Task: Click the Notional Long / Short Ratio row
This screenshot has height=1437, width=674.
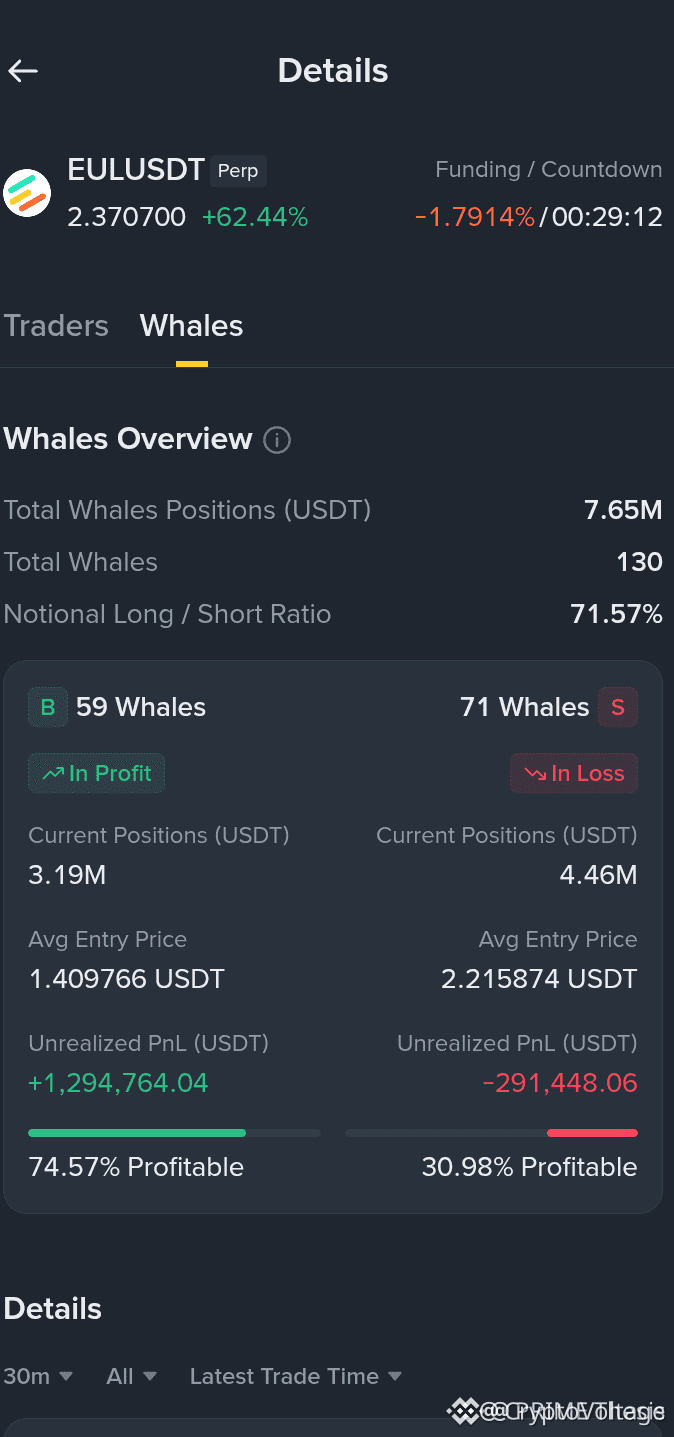Action: pos(333,614)
